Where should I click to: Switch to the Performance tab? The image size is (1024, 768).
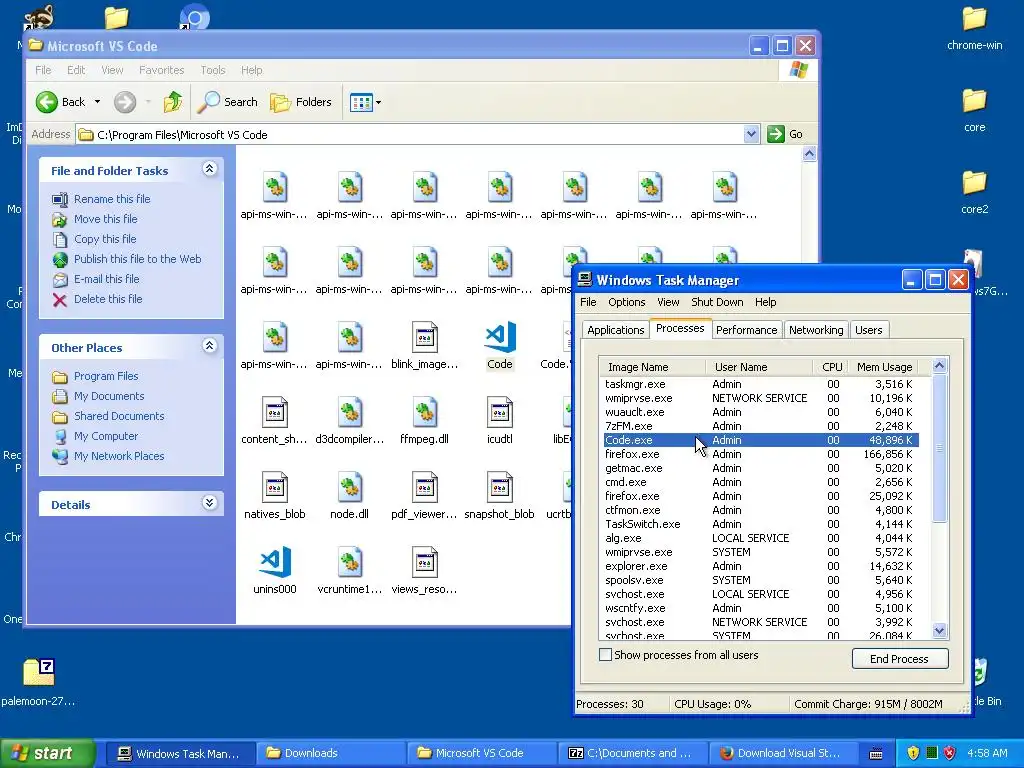746,330
